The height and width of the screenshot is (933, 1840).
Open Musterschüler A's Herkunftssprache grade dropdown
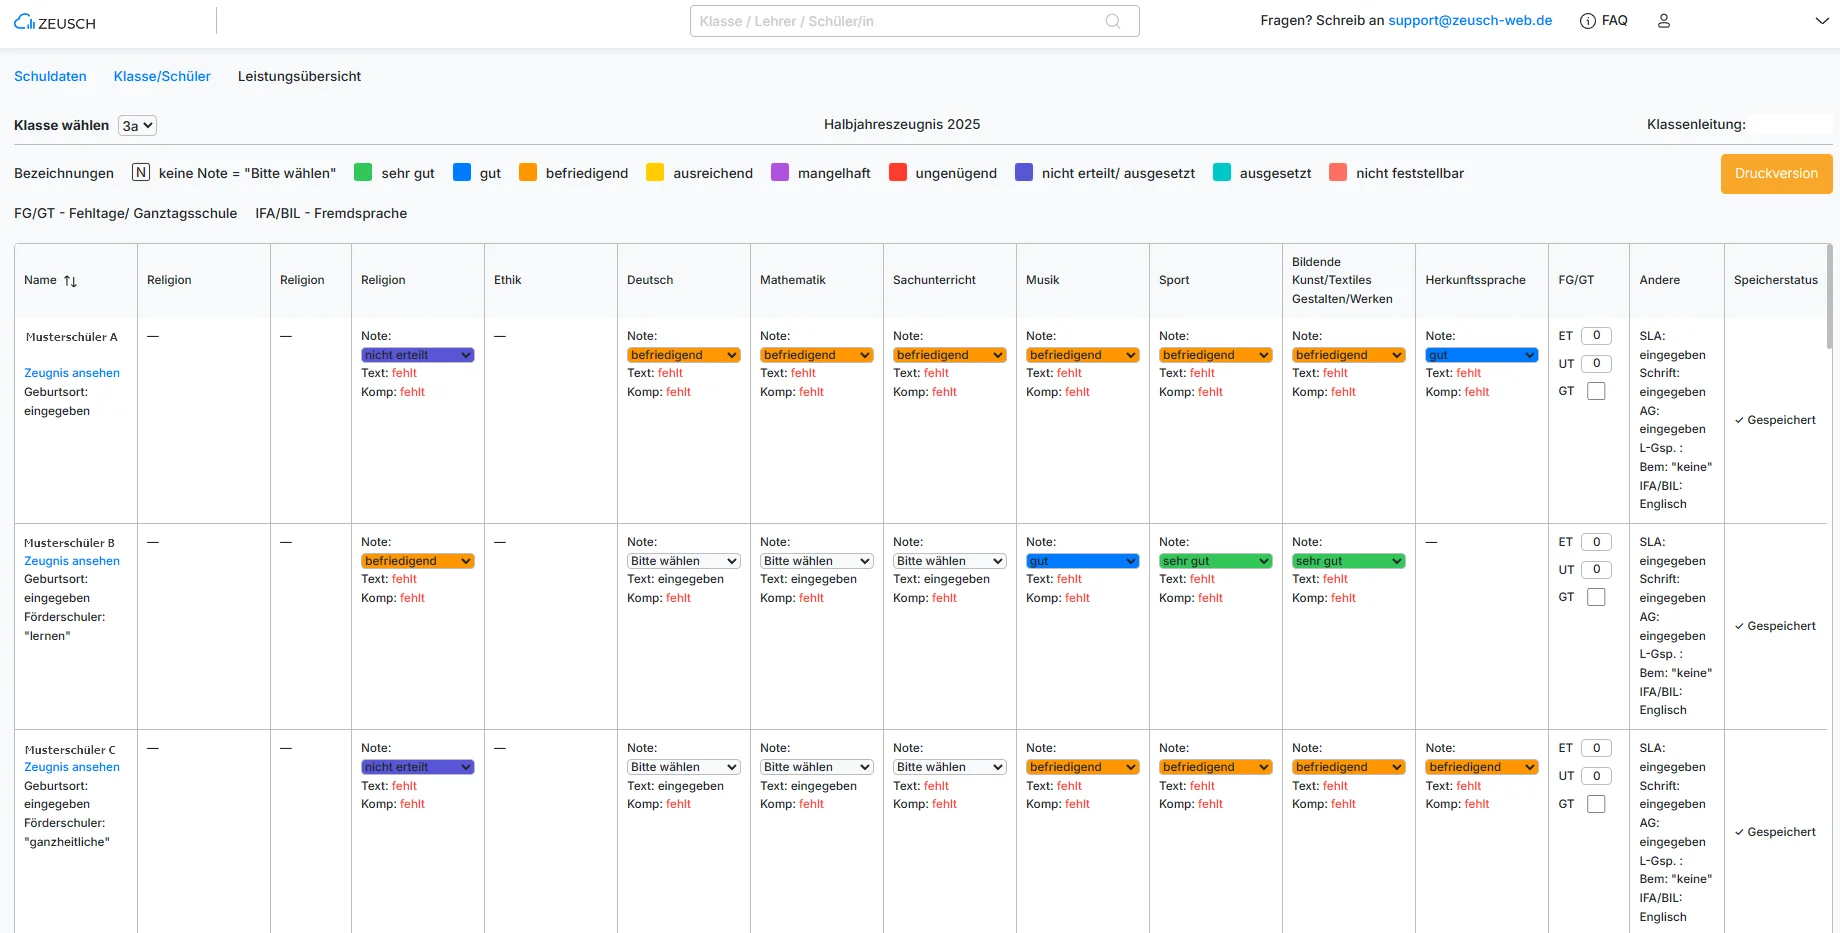pyautogui.click(x=1481, y=355)
